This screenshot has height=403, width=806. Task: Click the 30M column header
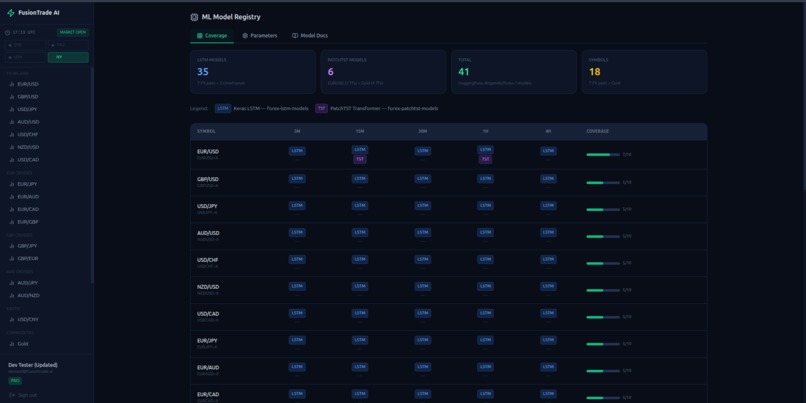tap(423, 132)
